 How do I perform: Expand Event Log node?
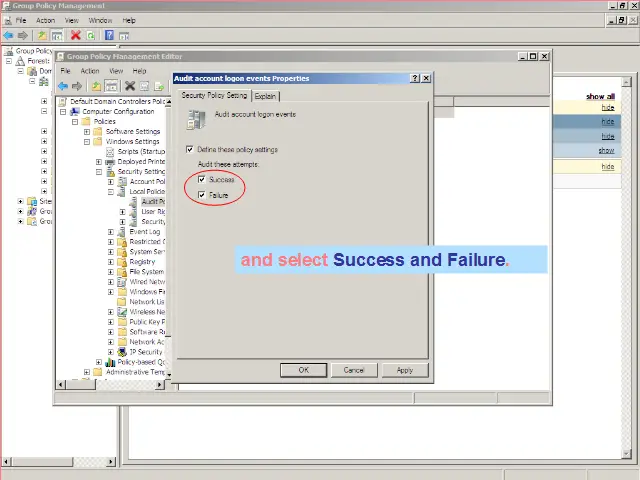(111, 232)
